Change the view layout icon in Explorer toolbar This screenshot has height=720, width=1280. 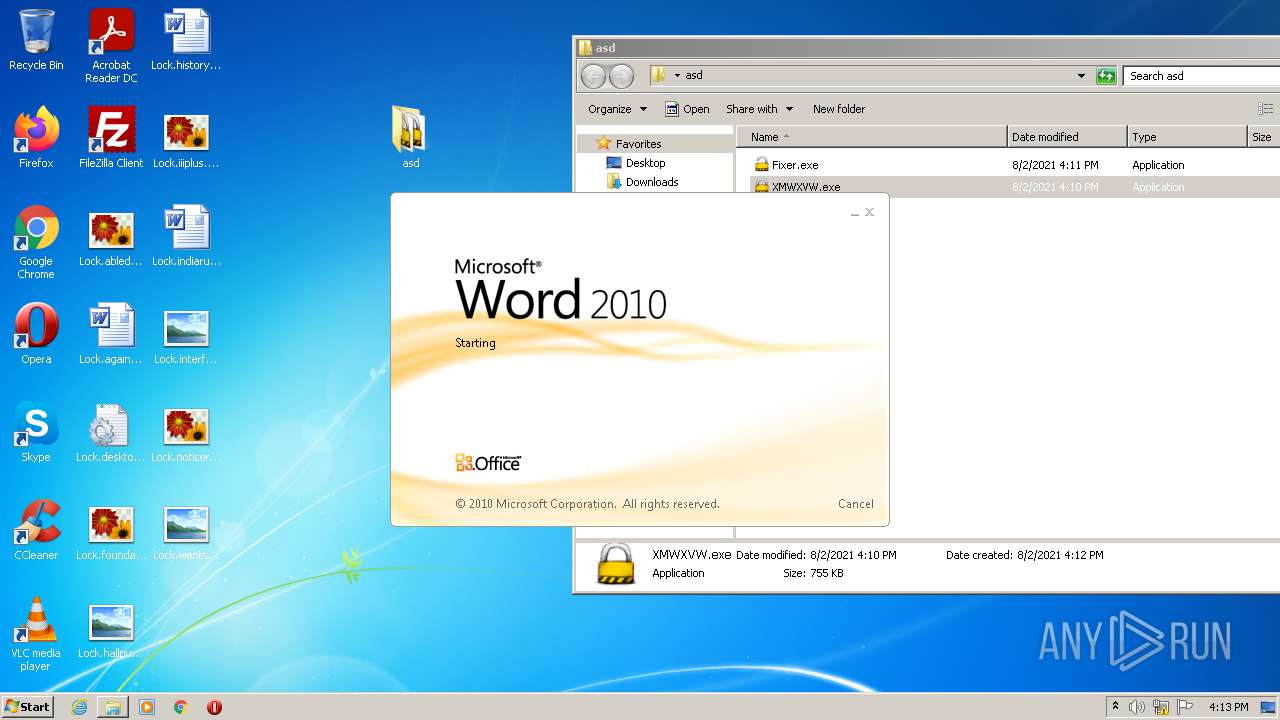click(x=1265, y=109)
